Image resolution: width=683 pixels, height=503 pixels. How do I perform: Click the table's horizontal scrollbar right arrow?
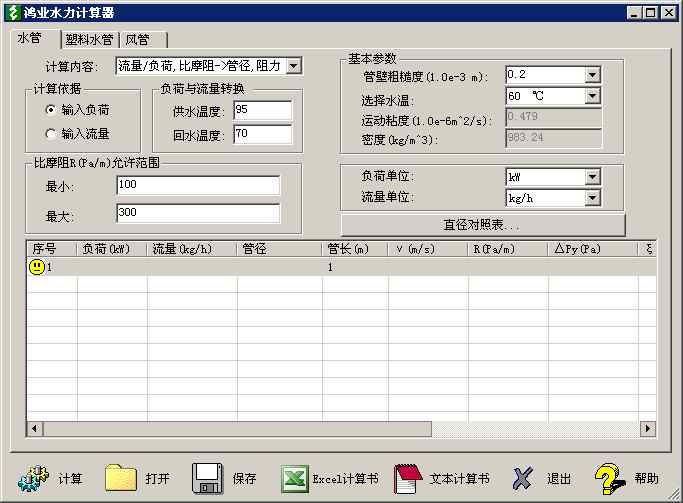pyautogui.click(x=649, y=428)
